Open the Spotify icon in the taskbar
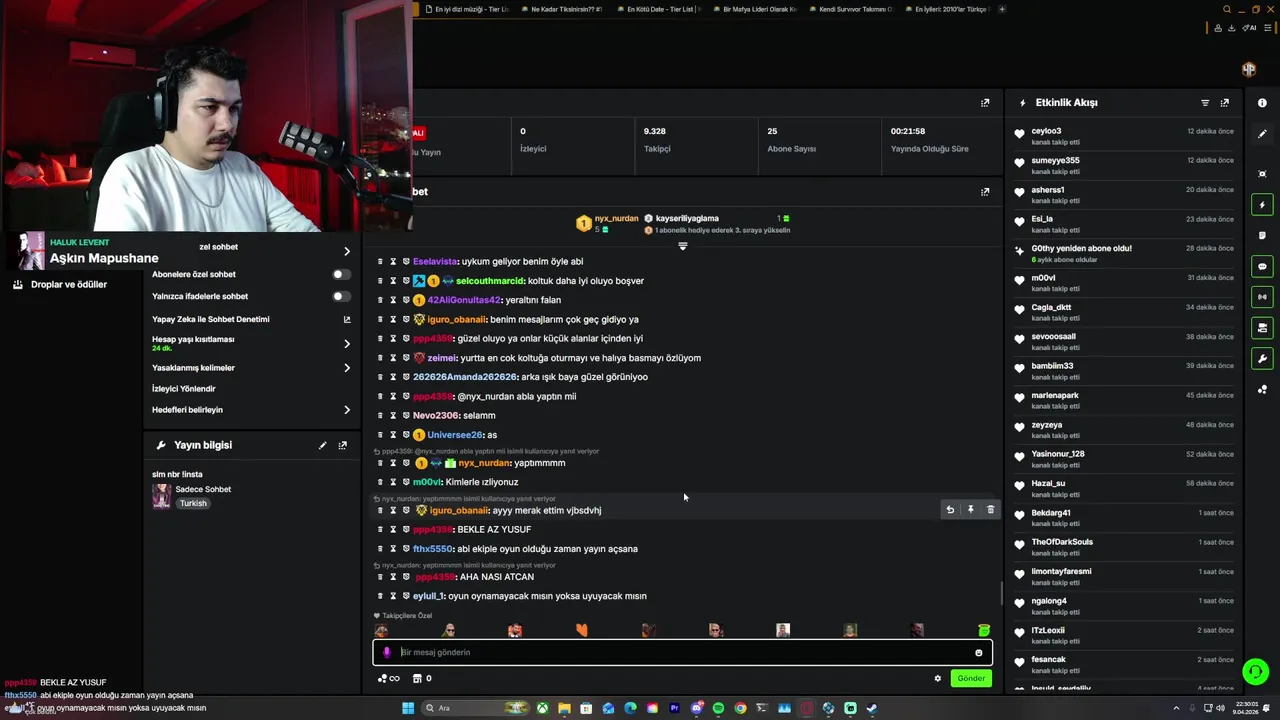This screenshot has width=1280, height=720. (718, 709)
